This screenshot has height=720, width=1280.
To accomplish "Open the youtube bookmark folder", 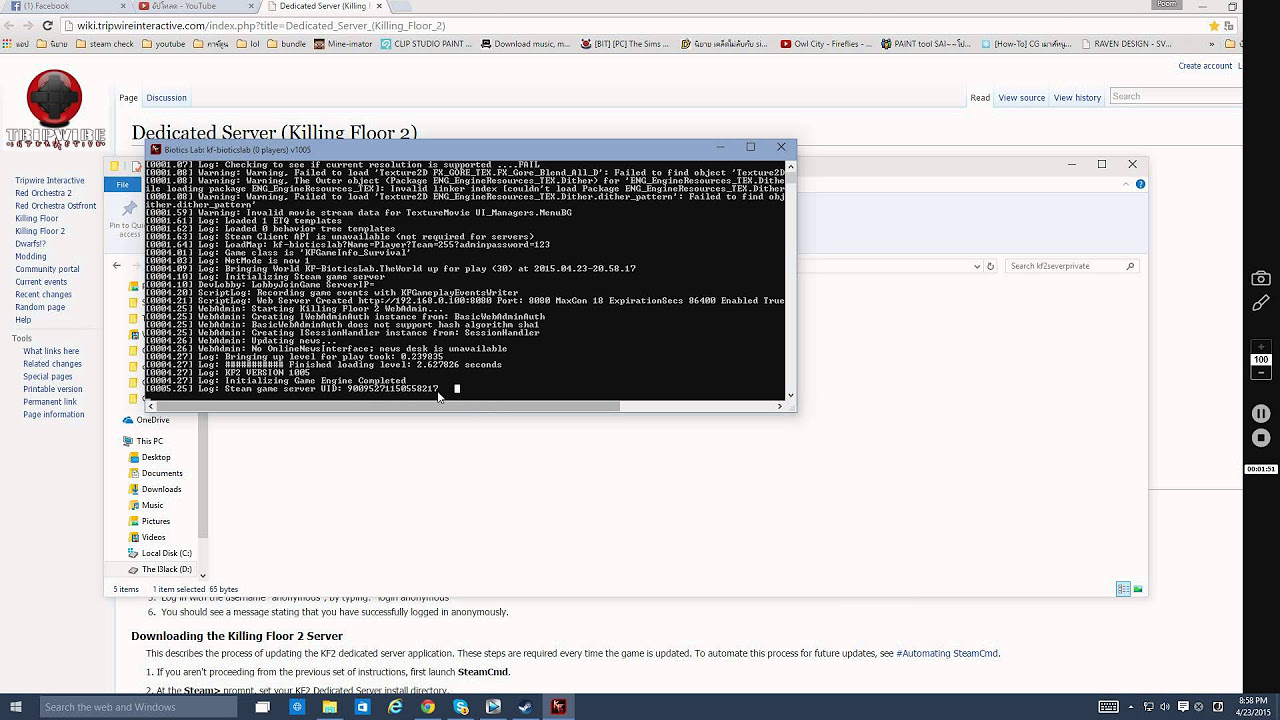I will tap(164, 44).
